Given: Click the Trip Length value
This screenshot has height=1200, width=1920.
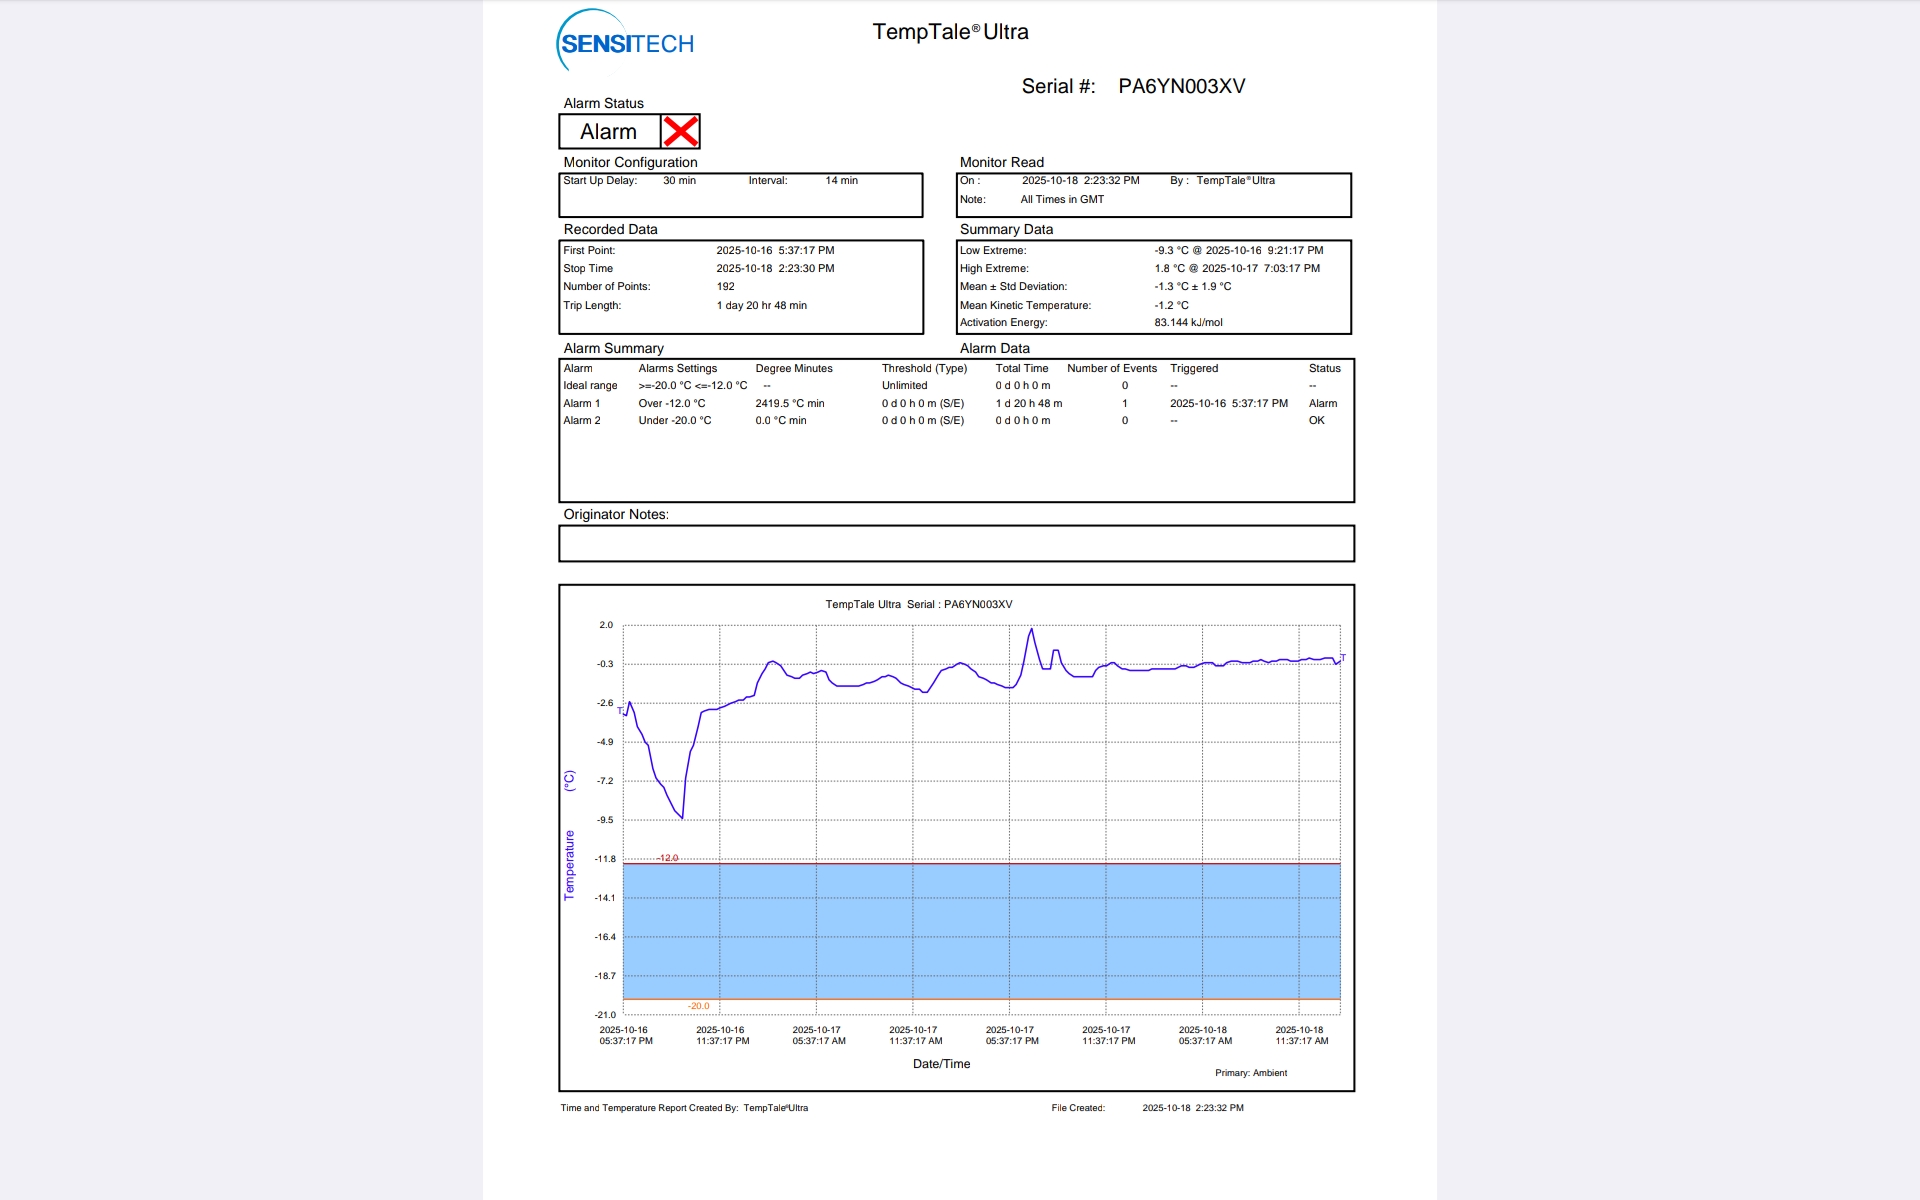Looking at the screenshot, I should coord(761,306).
